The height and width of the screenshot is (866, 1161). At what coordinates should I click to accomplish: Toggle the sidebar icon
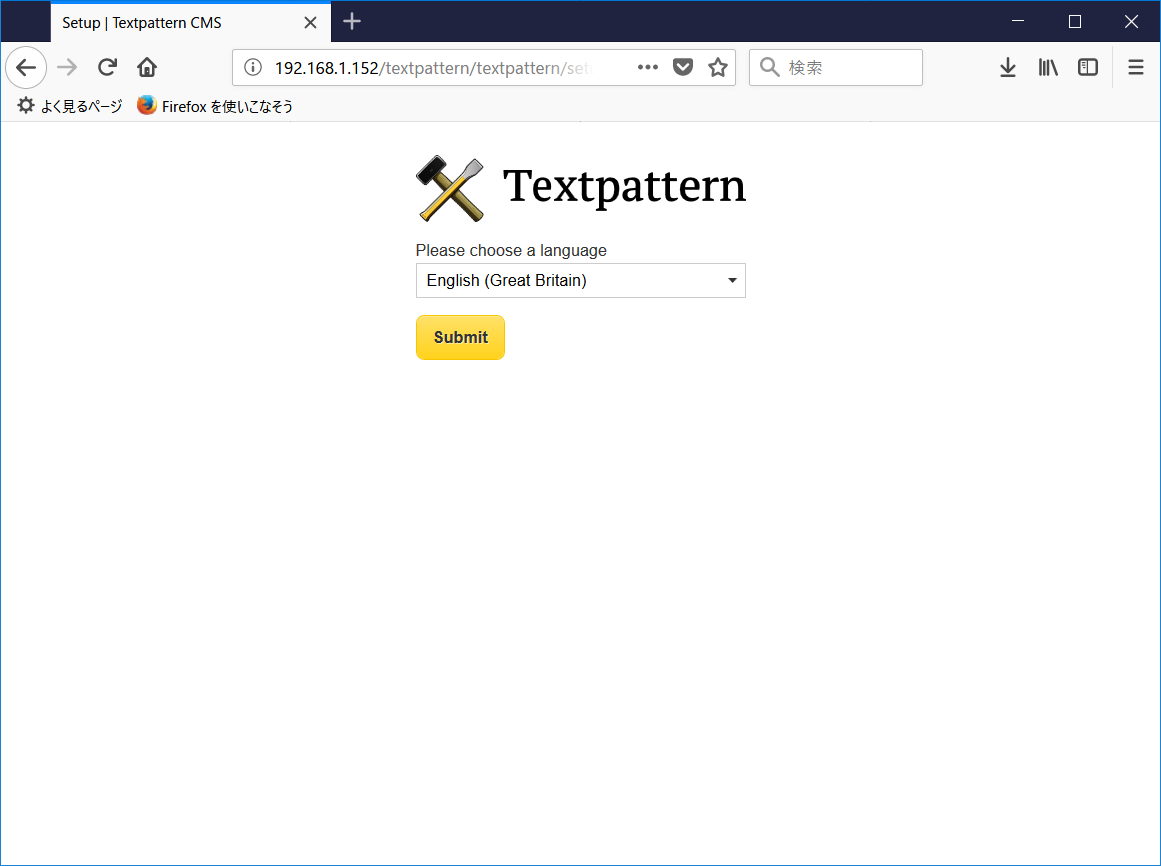pos(1087,67)
